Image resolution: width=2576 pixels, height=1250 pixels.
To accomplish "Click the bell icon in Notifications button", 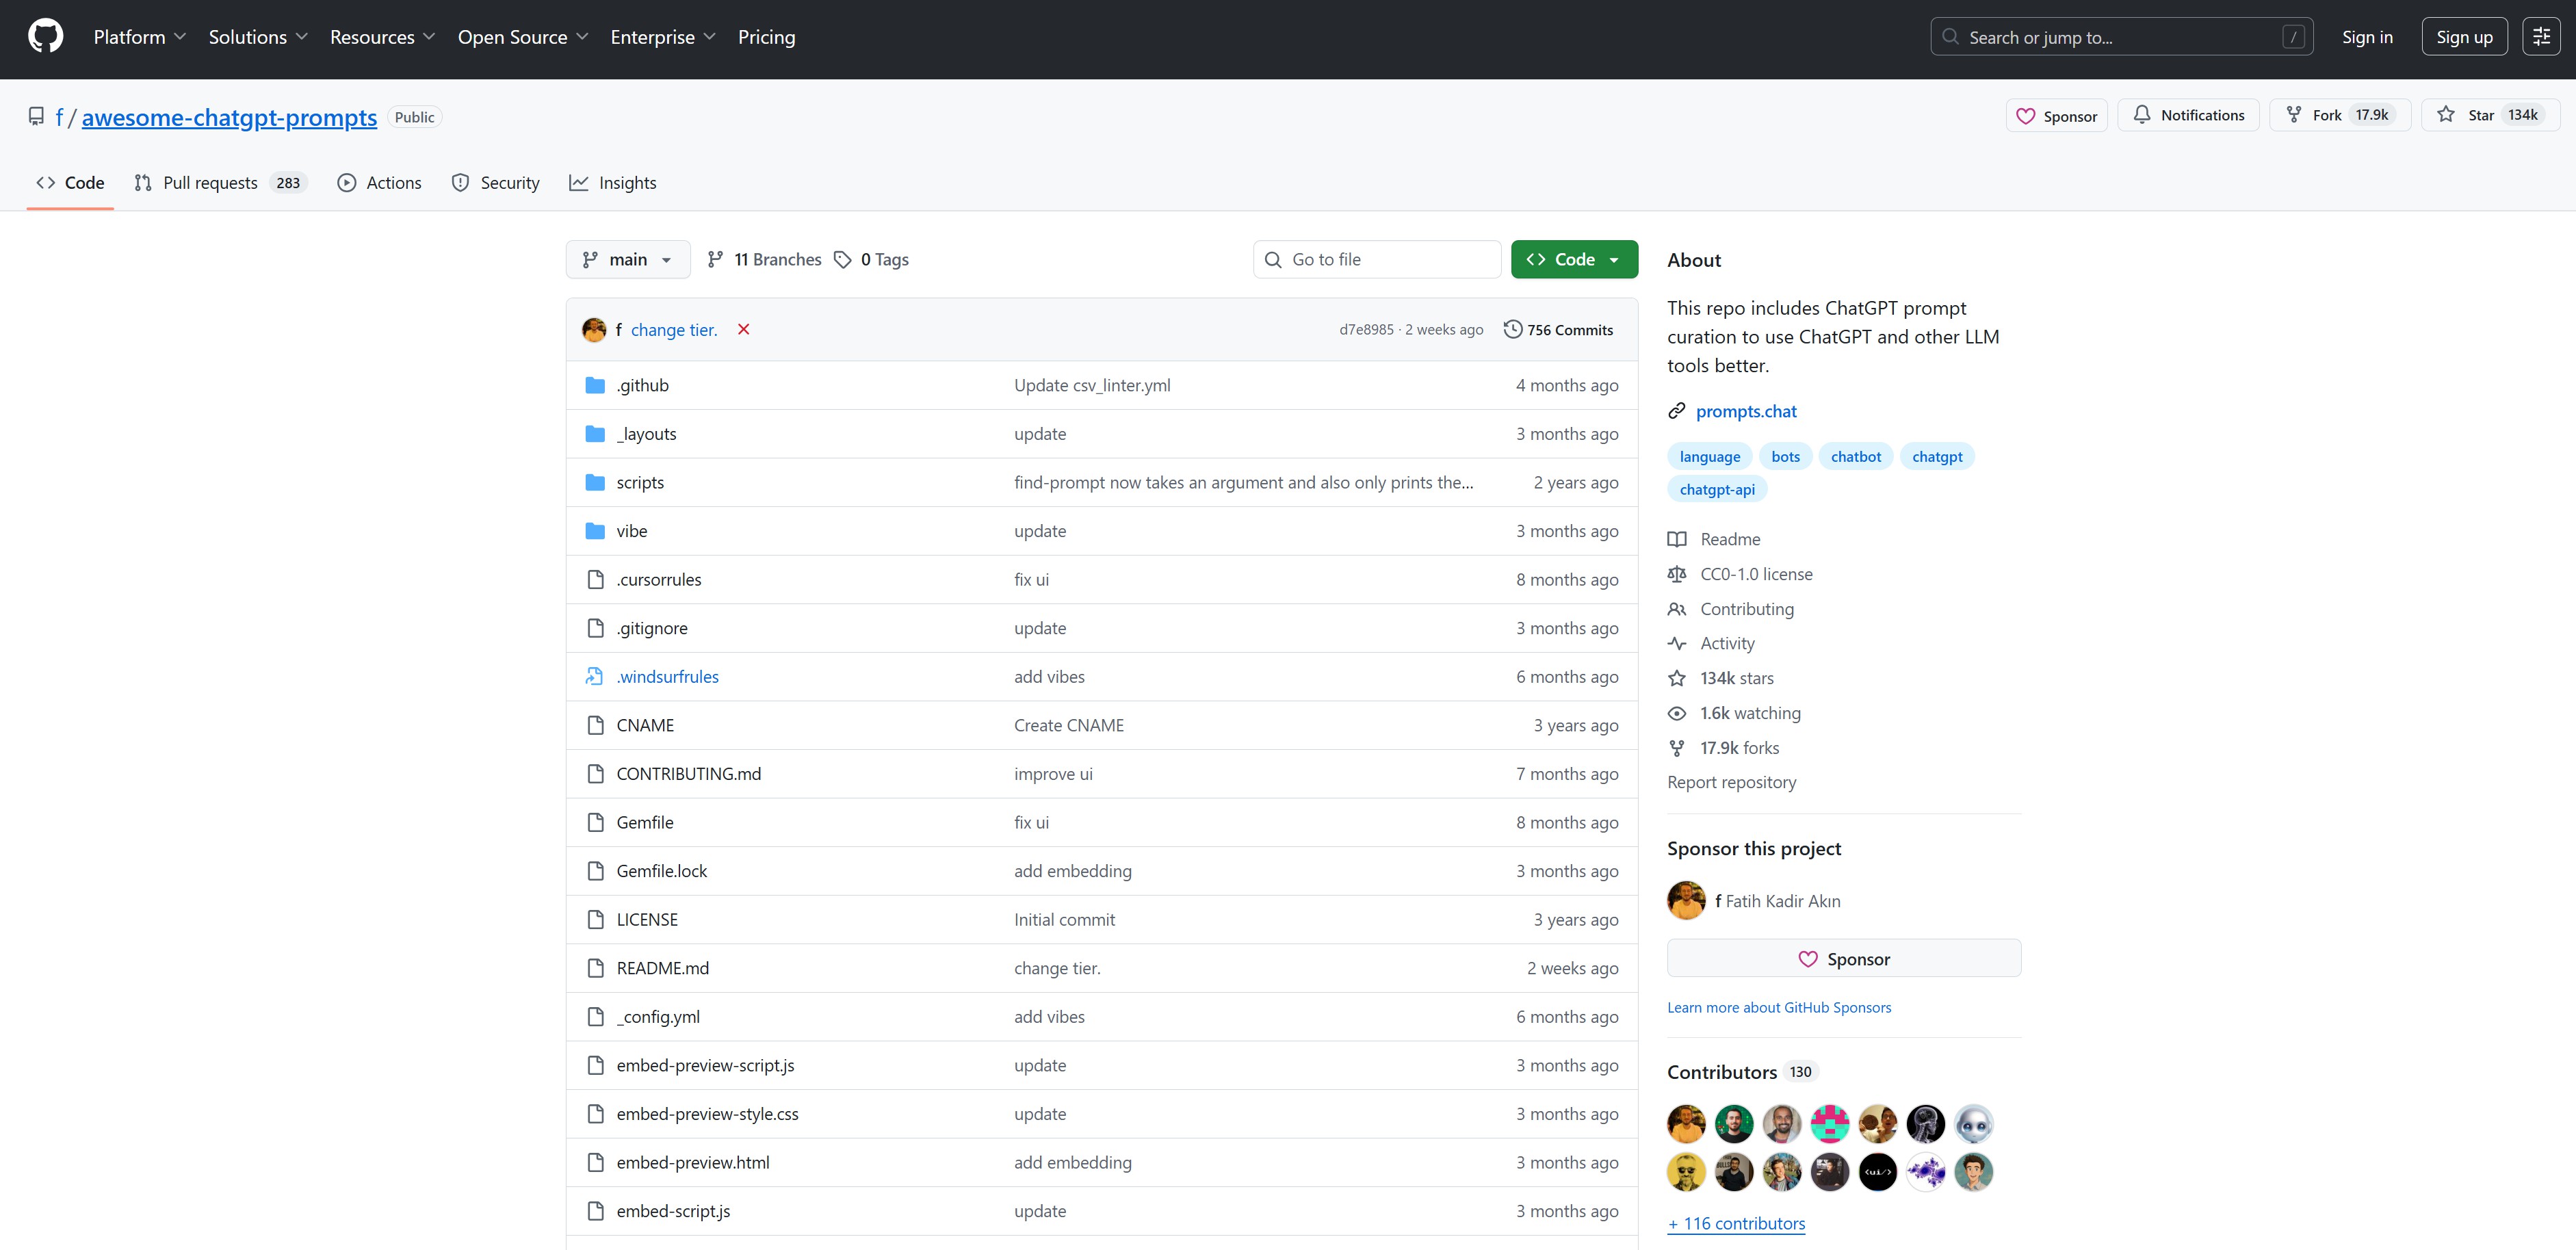I will click(x=2141, y=115).
